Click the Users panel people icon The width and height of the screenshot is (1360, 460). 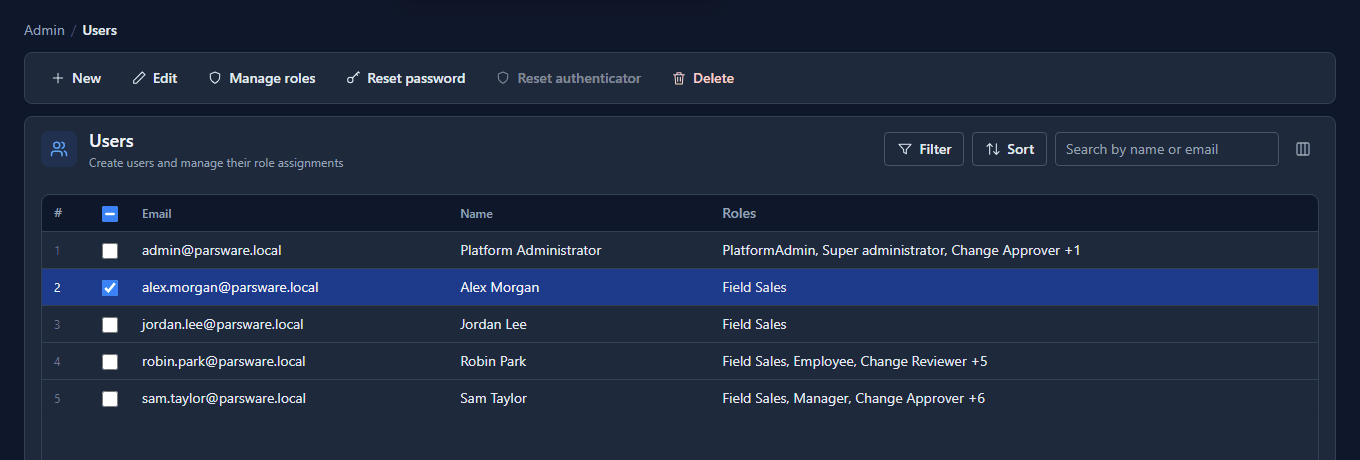(59, 149)
